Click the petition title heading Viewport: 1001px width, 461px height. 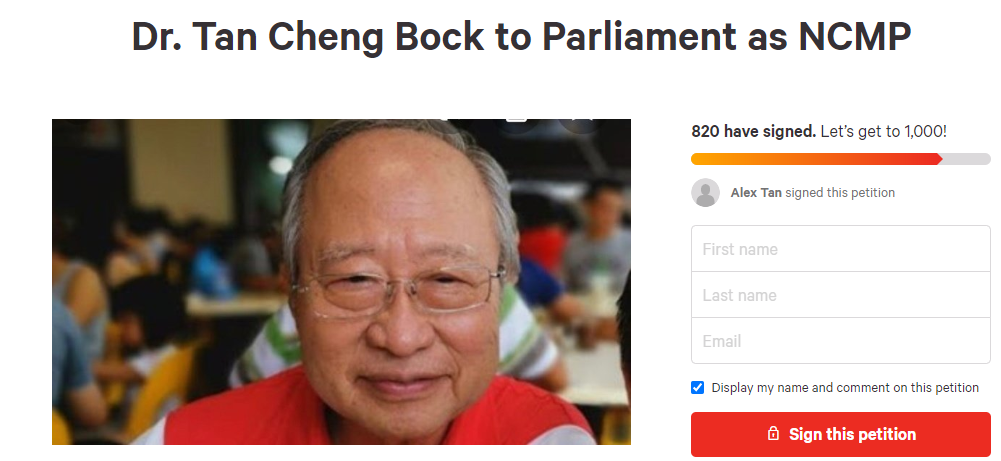tap(521, 36)
